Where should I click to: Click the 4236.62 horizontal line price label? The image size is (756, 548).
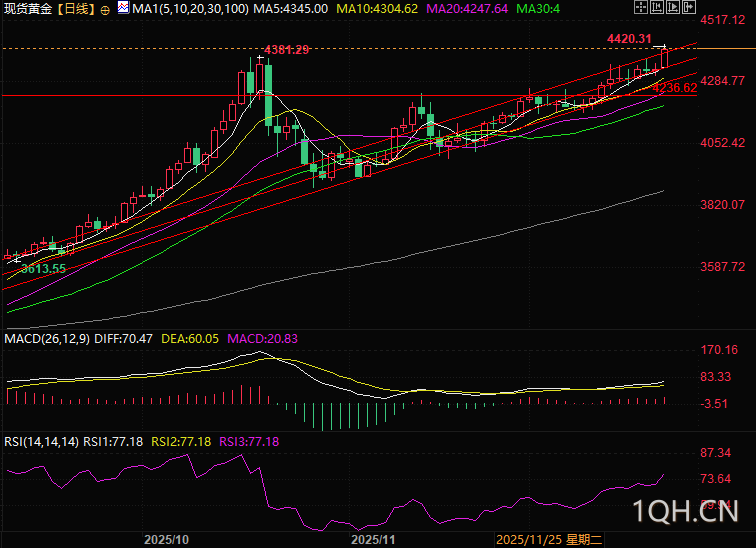point(675,88)
